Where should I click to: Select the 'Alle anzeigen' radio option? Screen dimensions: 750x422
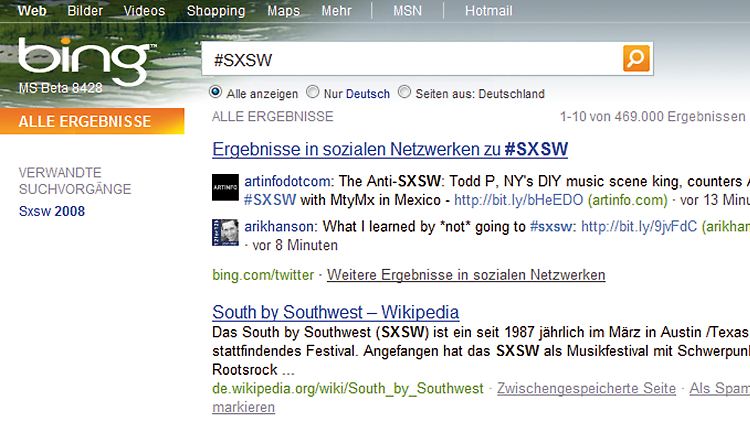tap(215, 92)
